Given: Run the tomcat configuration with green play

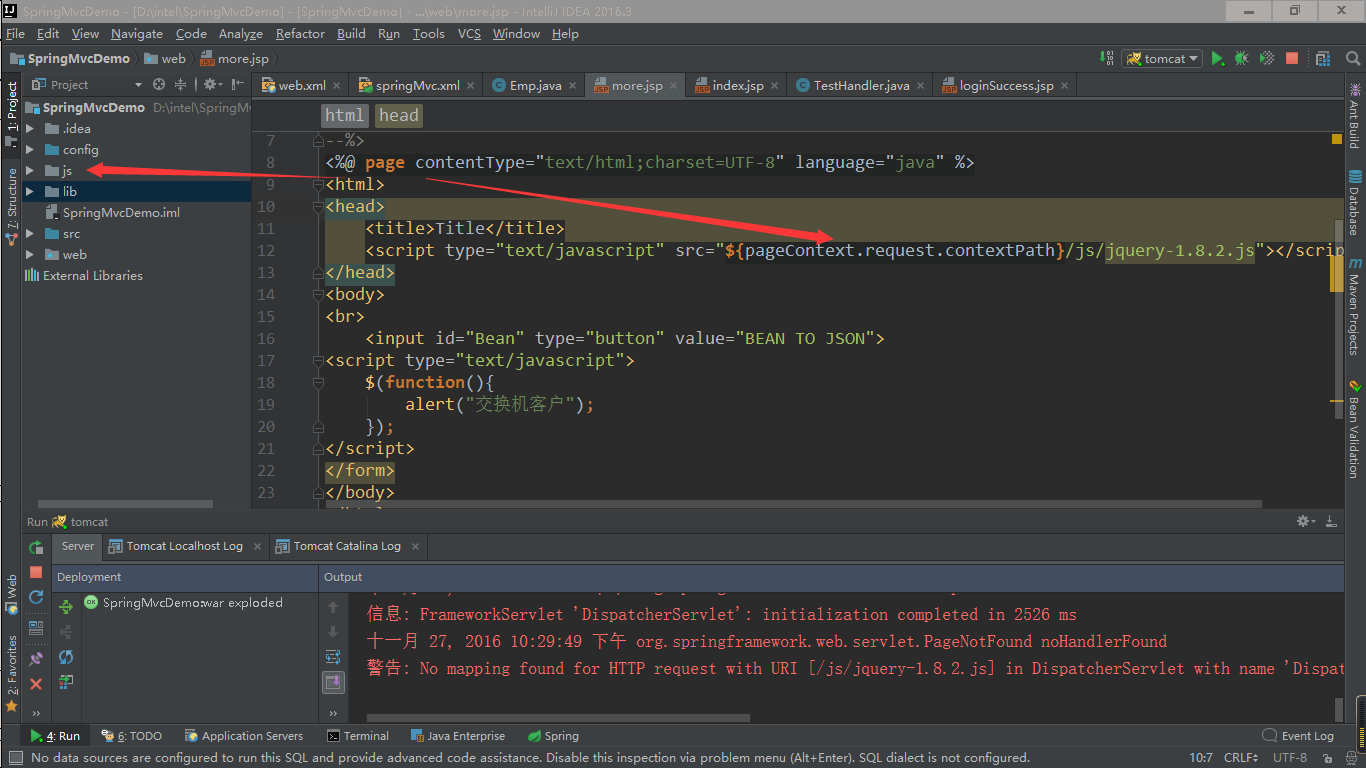Looking at the screenshot, I should (1217, 59).
